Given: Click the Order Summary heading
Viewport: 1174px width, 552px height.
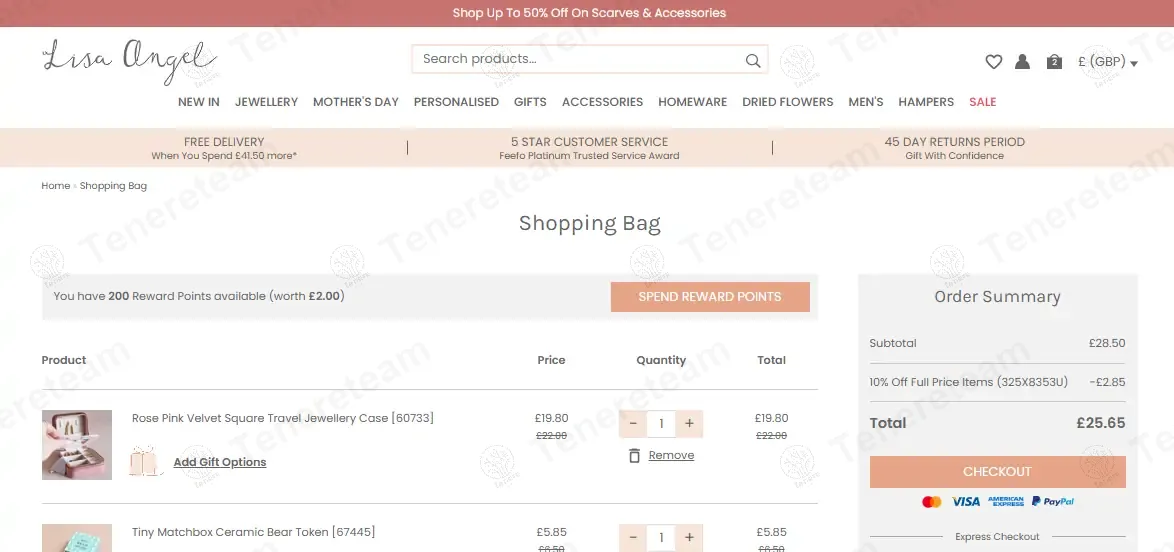Looking at the screenshot, I should tap(997, 297).
